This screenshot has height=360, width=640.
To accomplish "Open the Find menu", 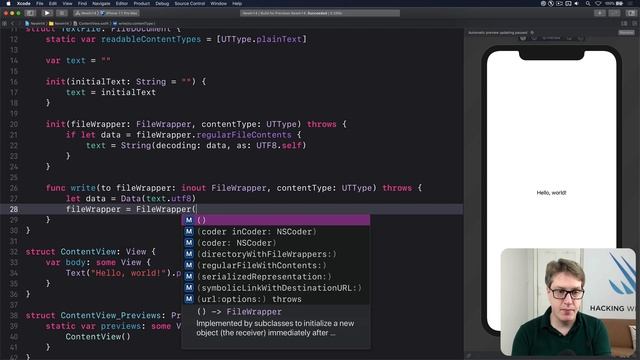I will coord(82,3).
